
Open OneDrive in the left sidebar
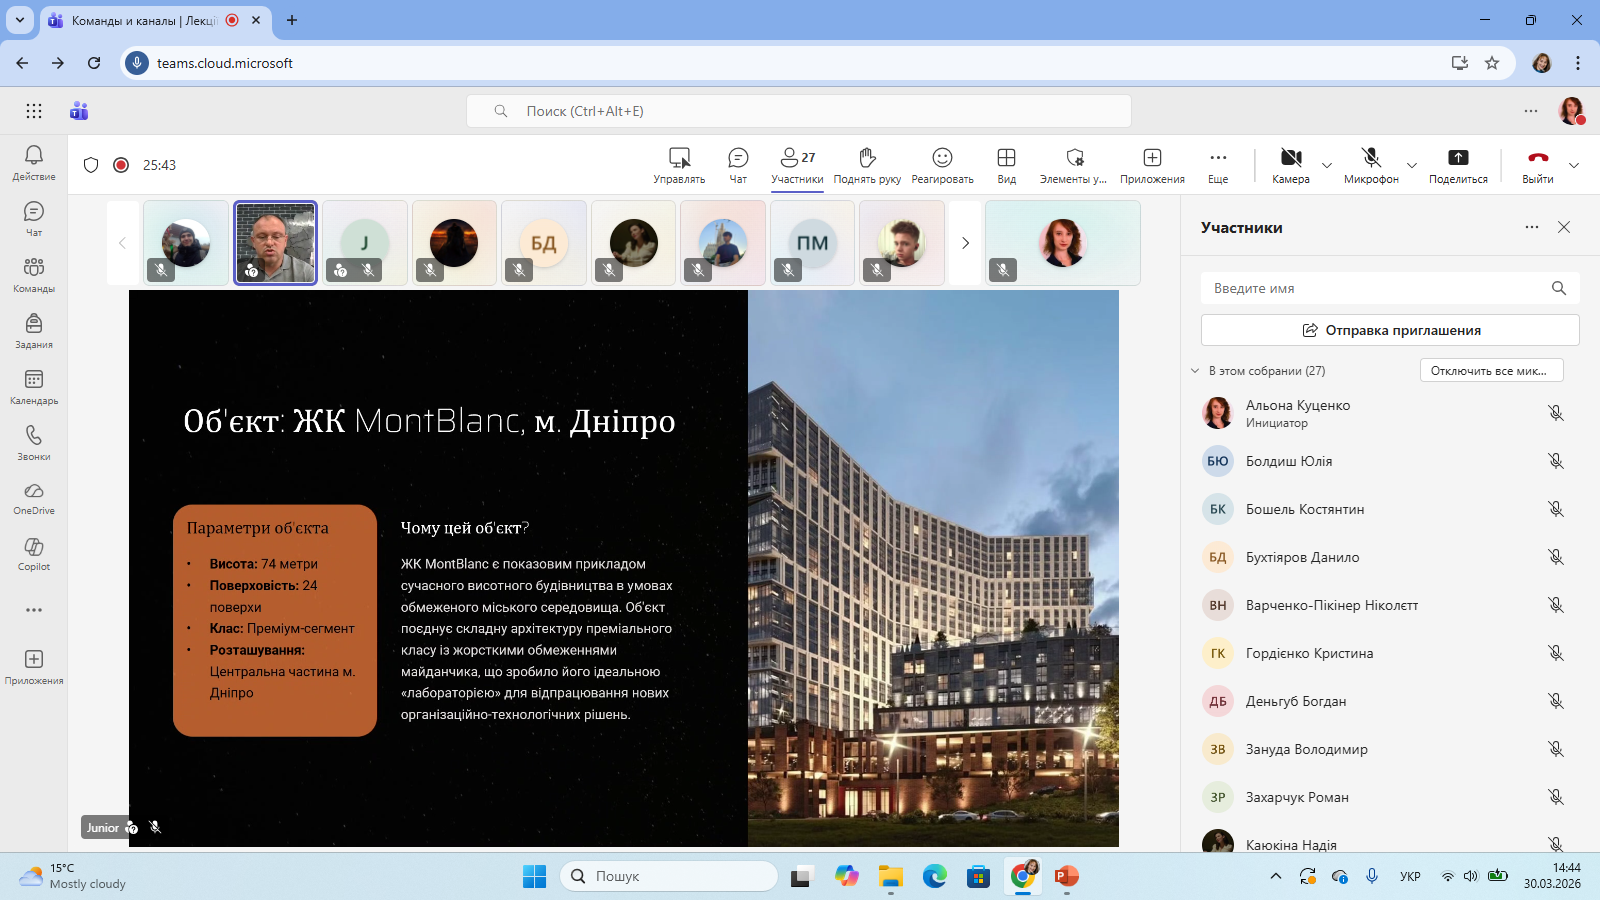pos(34,497)
